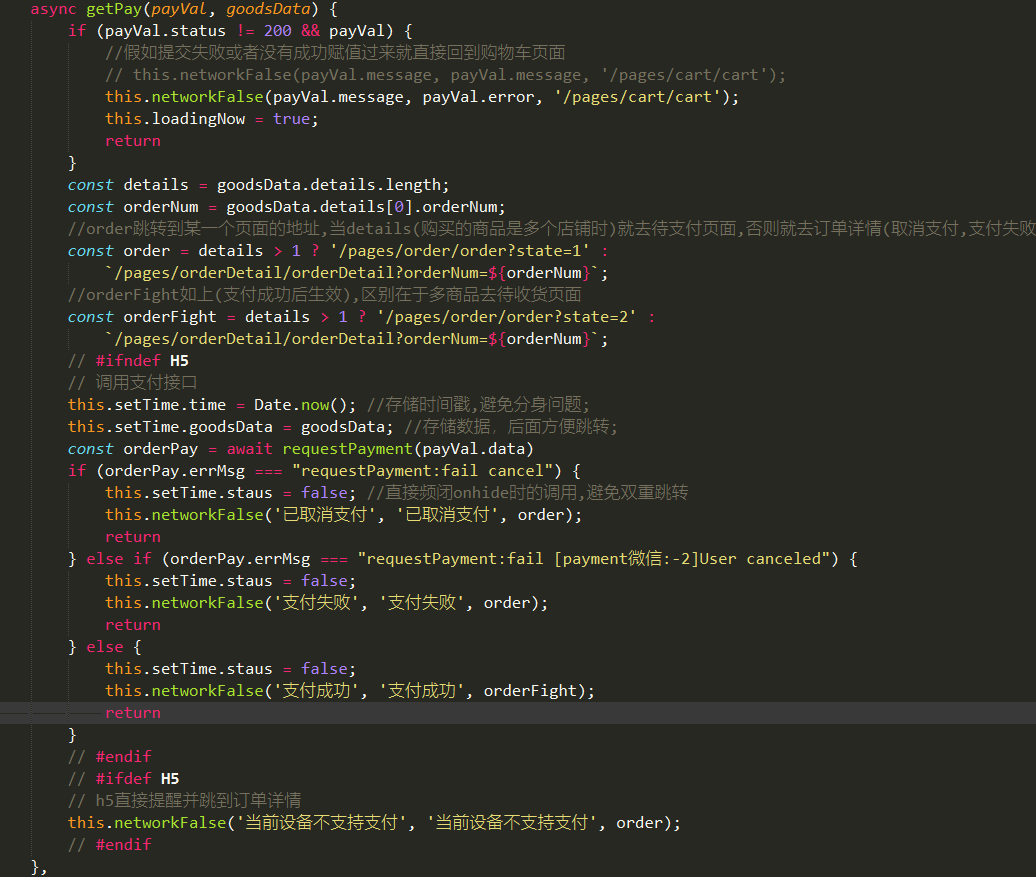This screenshot has height=877, width=1036.
Task: Click the number 200 in the status check
Action: 278,31
